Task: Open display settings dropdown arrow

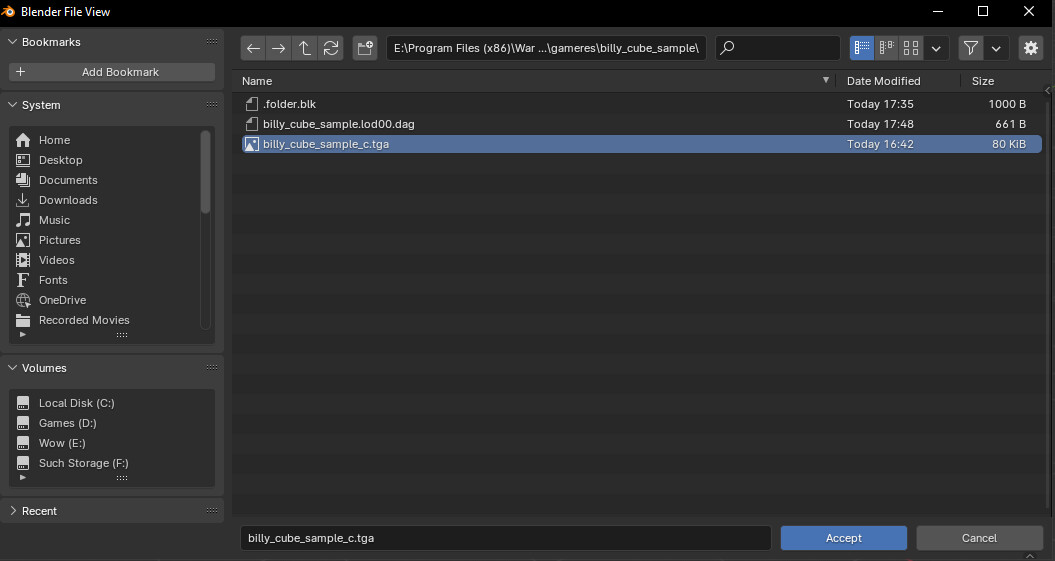Action: click(x=936, y=48)
